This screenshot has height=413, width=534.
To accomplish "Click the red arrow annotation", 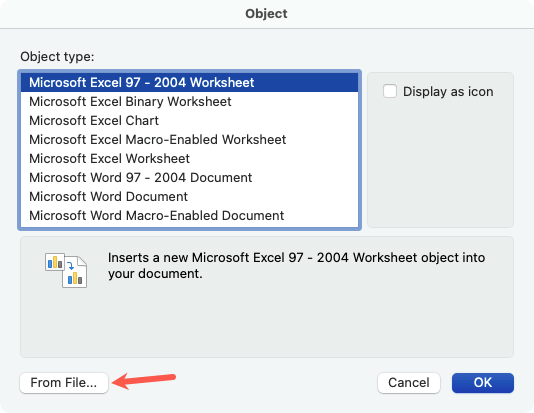I will pos(144,381).
